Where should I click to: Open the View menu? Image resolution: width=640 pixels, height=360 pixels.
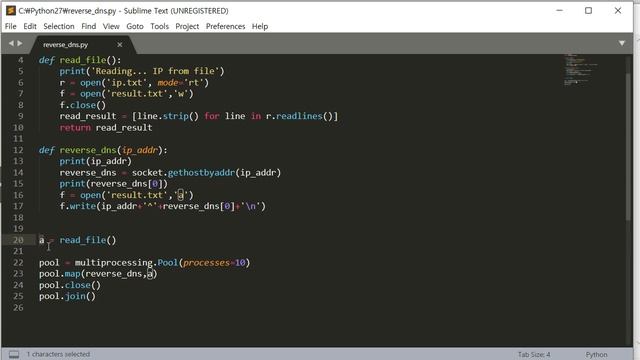click(111, 26)
